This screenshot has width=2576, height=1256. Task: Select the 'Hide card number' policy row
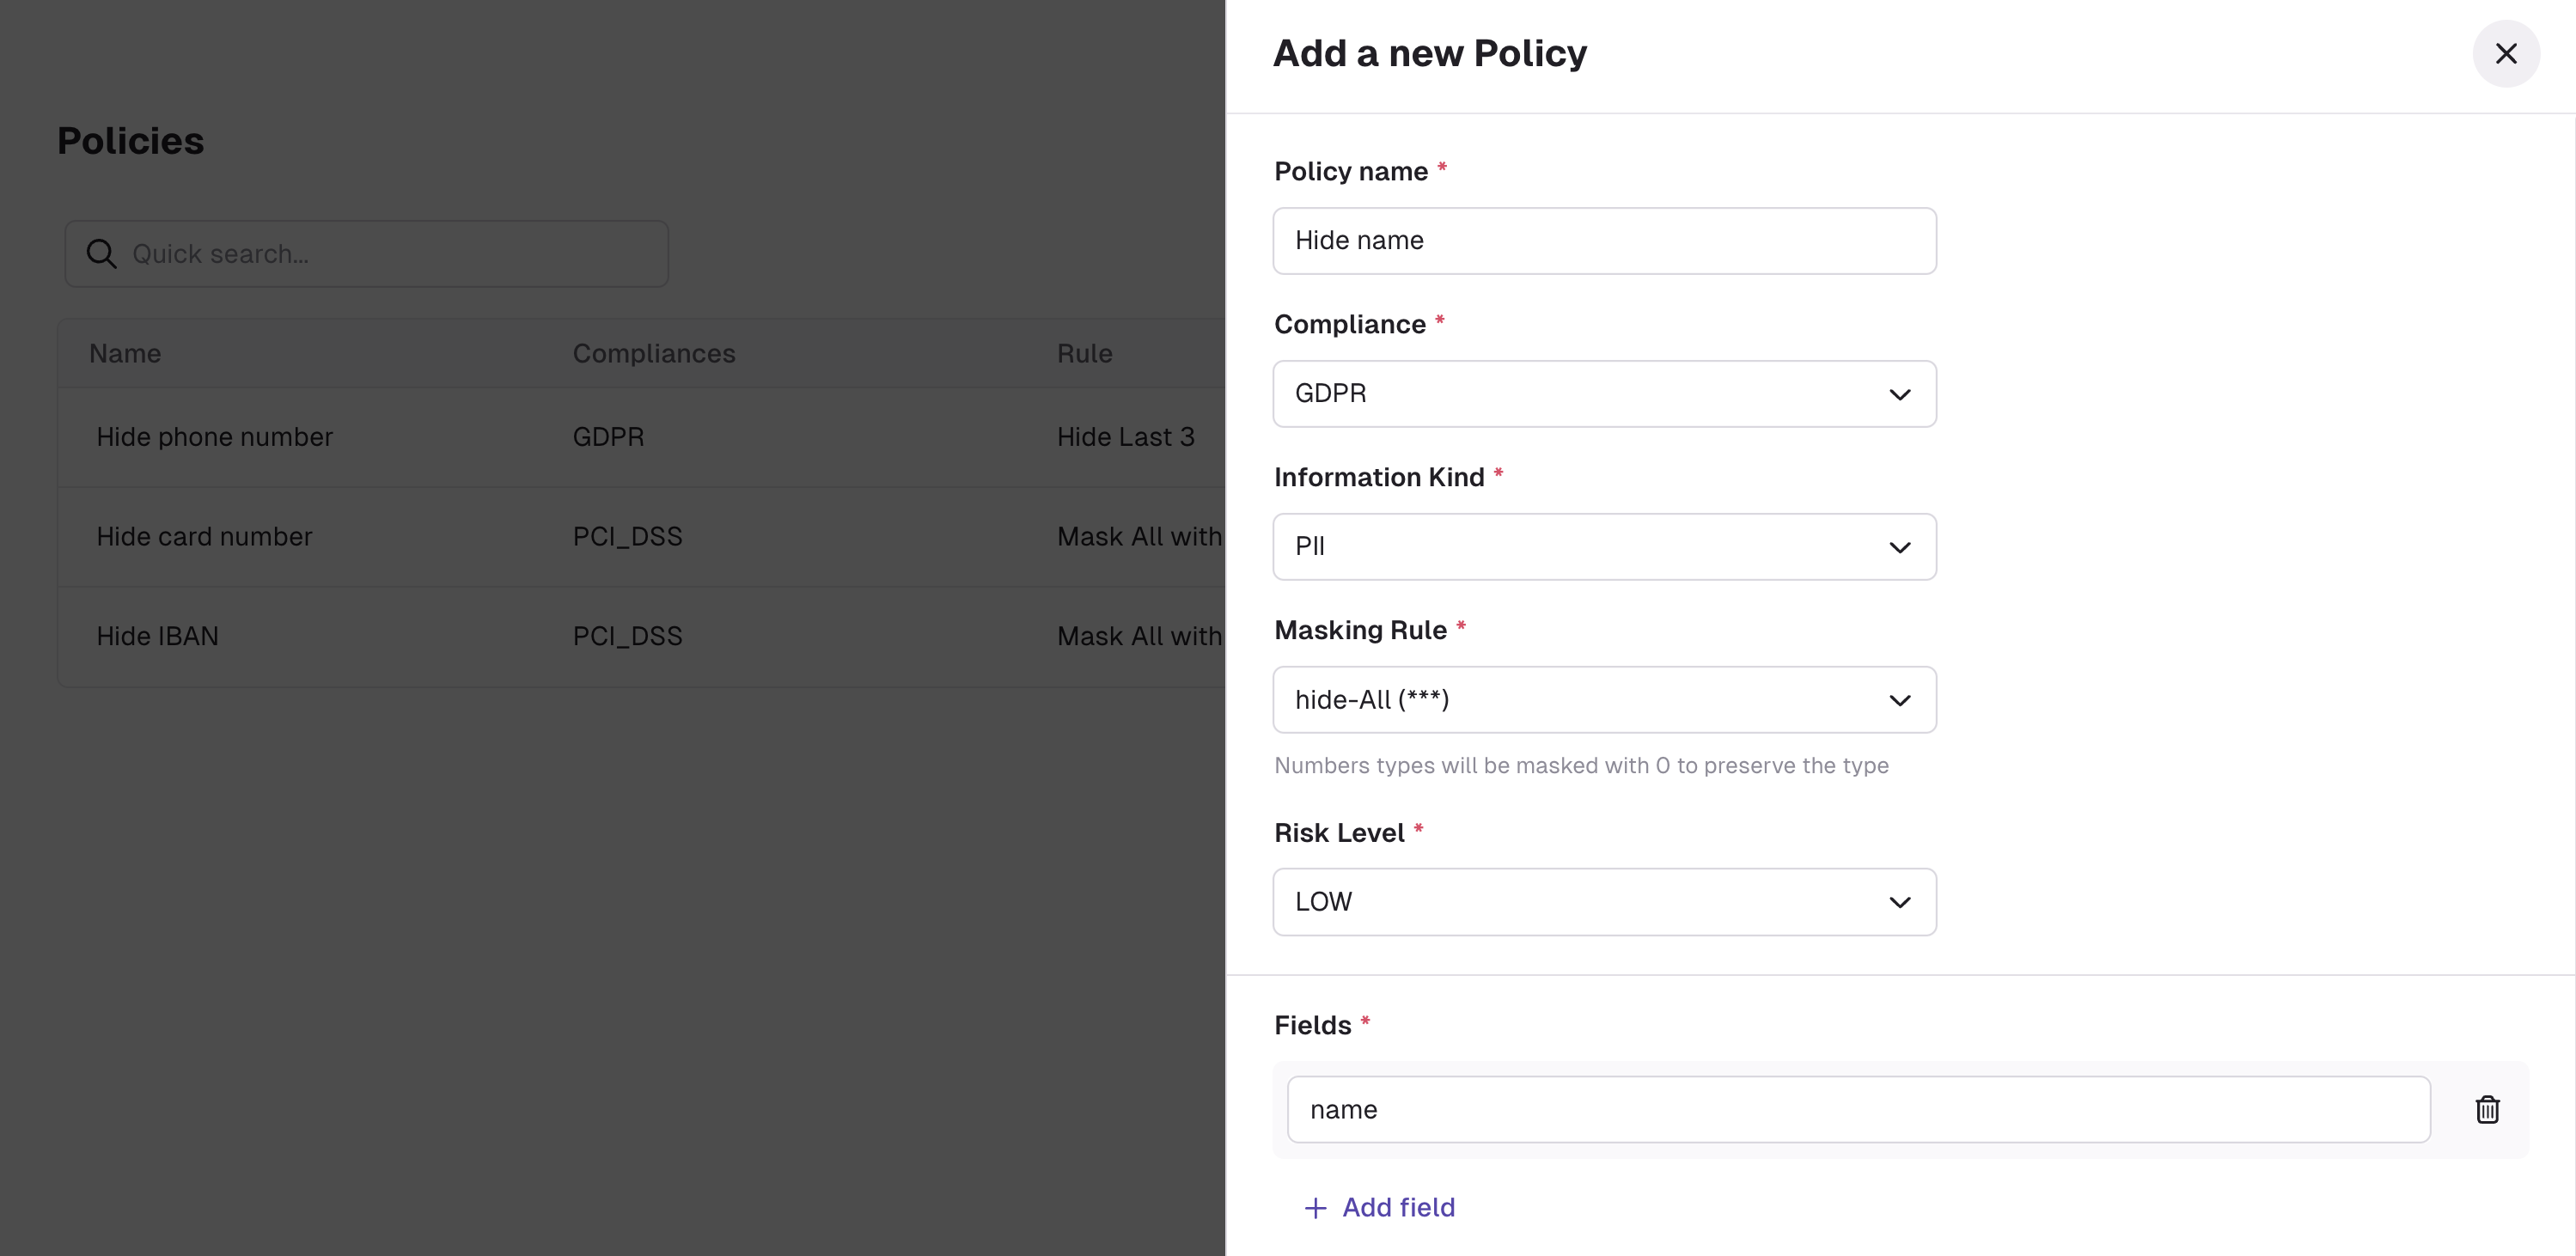pyautogui.click(x=641, y=537)
